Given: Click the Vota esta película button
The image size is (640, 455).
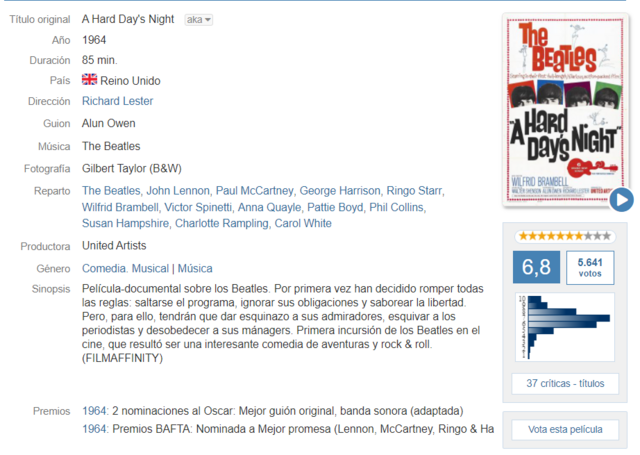Looking at the screenshot, I should 565,430.
